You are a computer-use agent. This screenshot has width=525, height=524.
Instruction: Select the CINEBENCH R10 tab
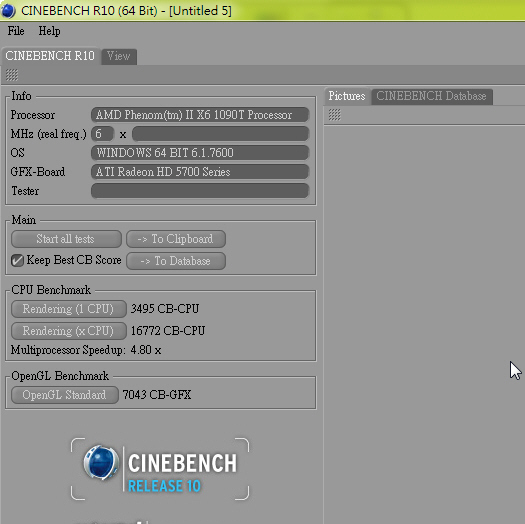tap(50, 56)
